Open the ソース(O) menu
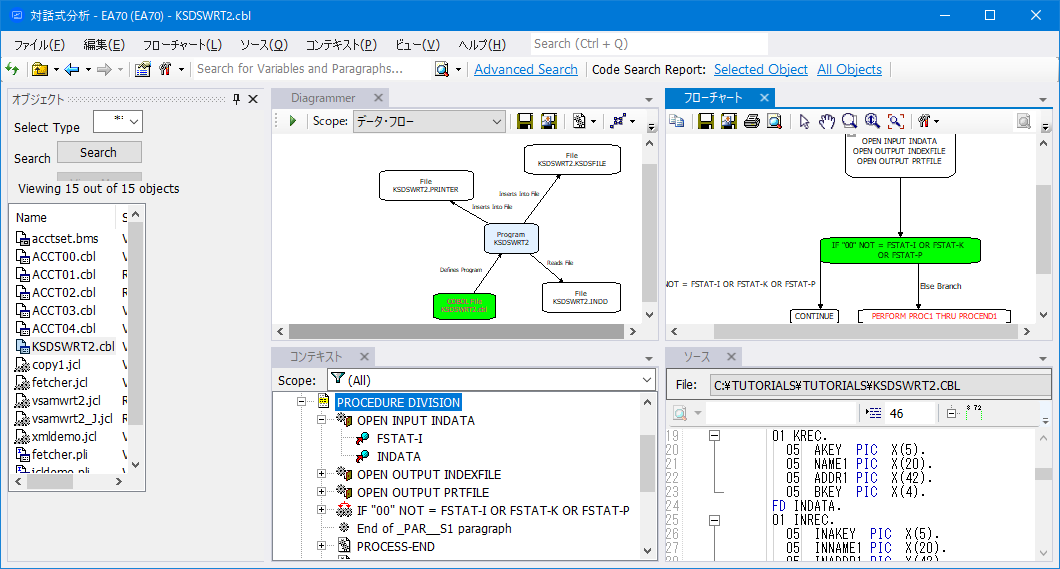Viewport: 1060px width, 569px height. pos(264,45)
